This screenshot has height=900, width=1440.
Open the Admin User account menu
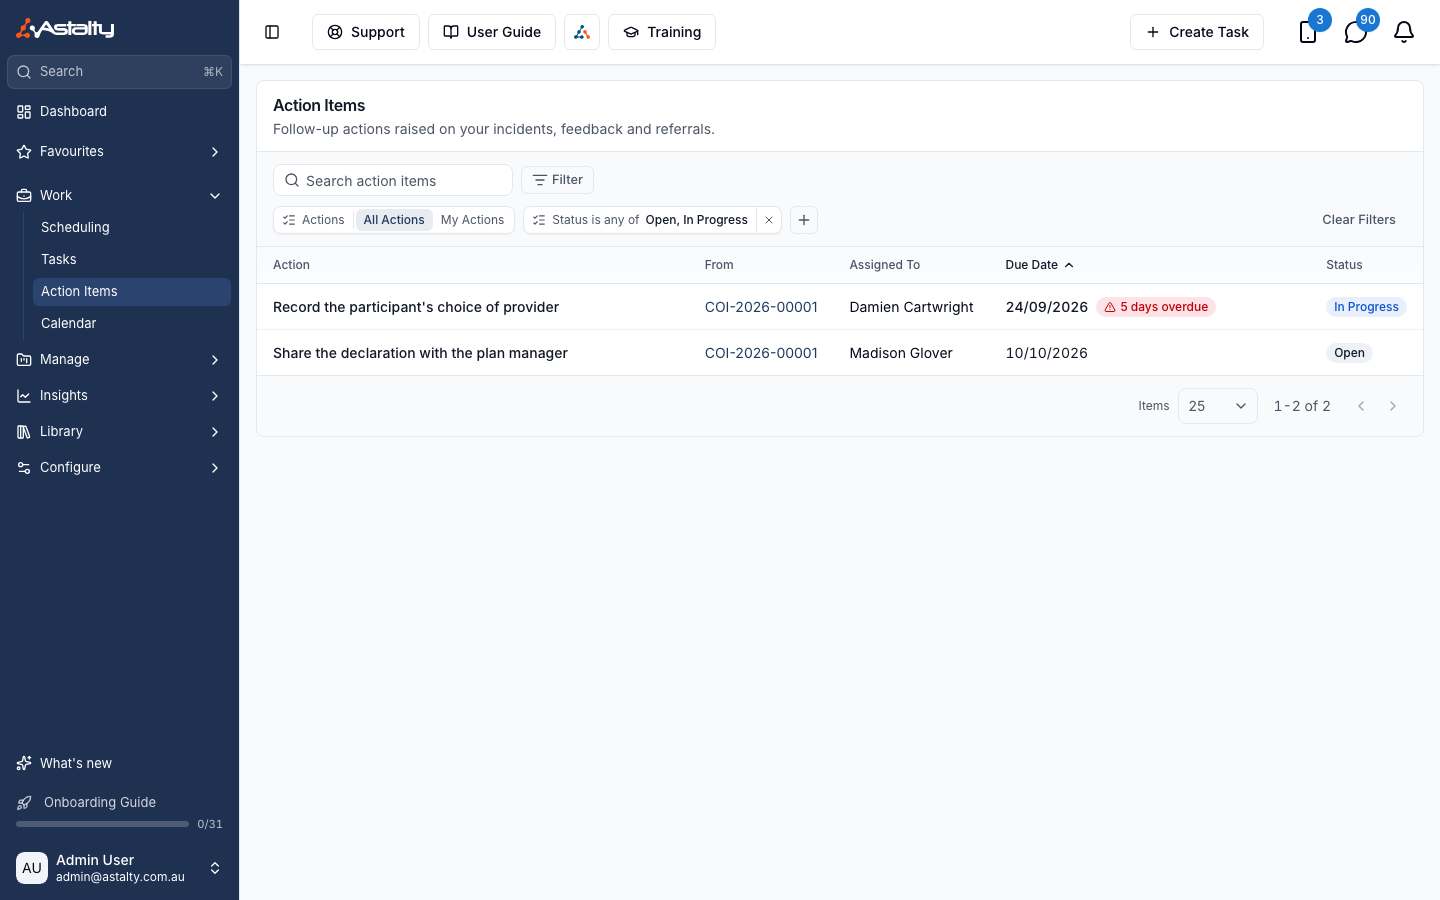[120, 868]
